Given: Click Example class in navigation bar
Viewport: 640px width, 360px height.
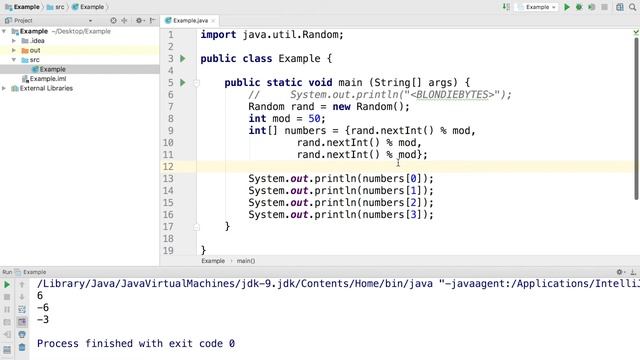Looking at the screenshot, I should [x=88, y=7].
